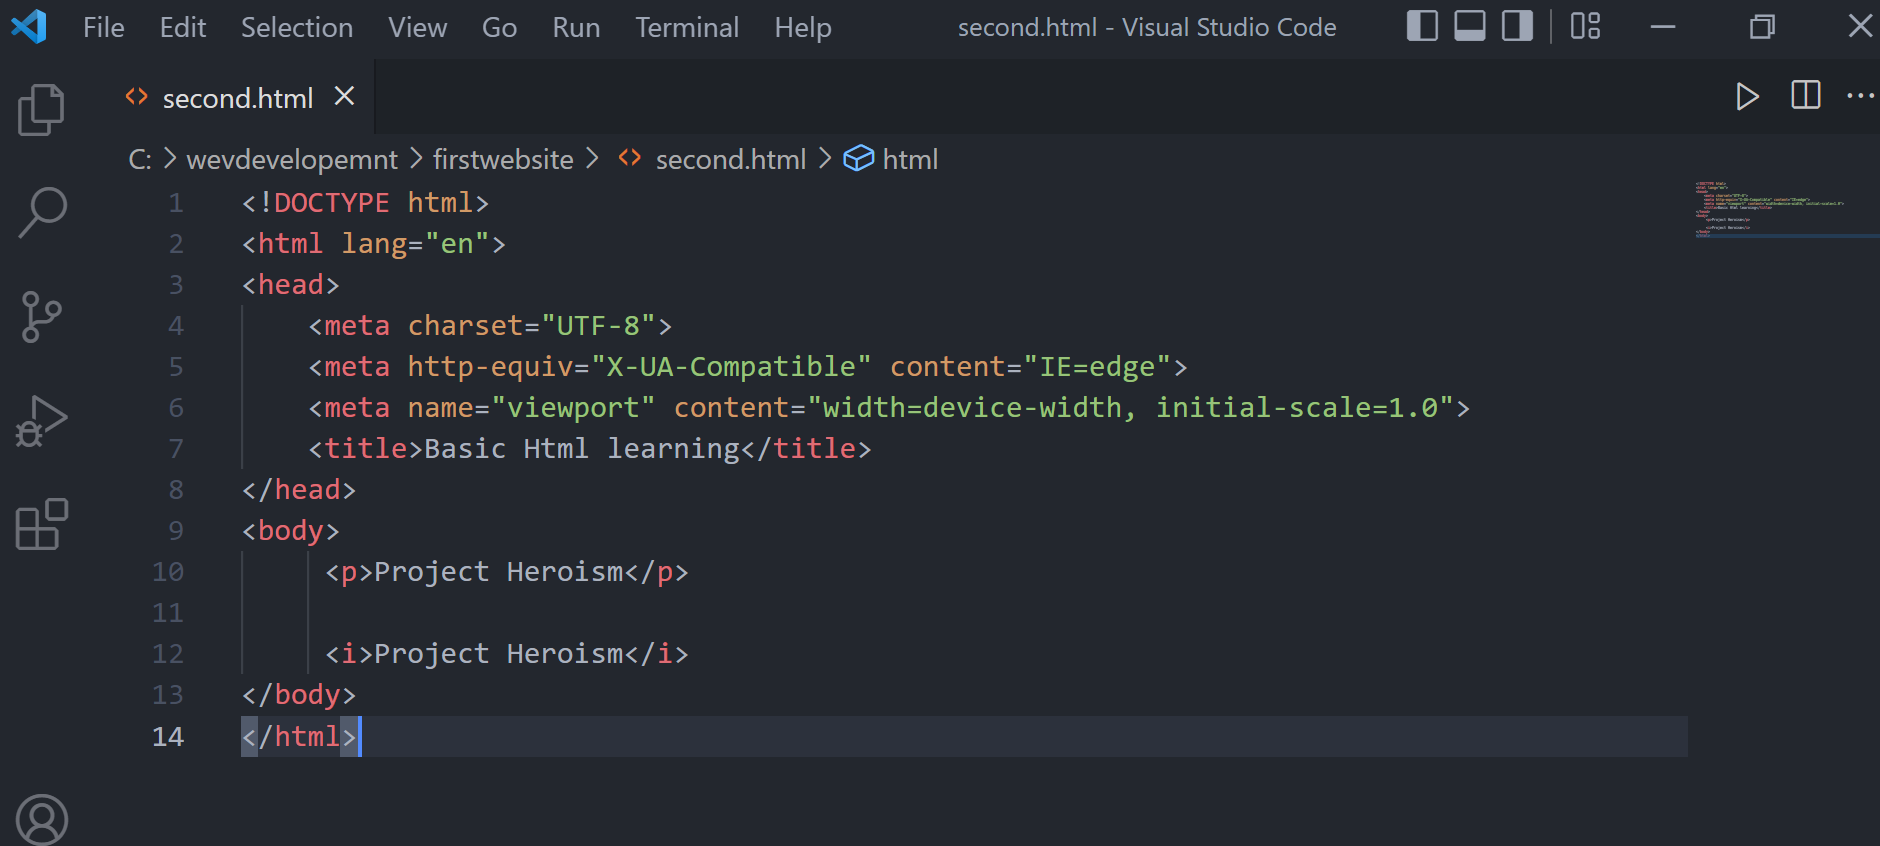Click the C: breadcrumb segment

pos(140,159)
